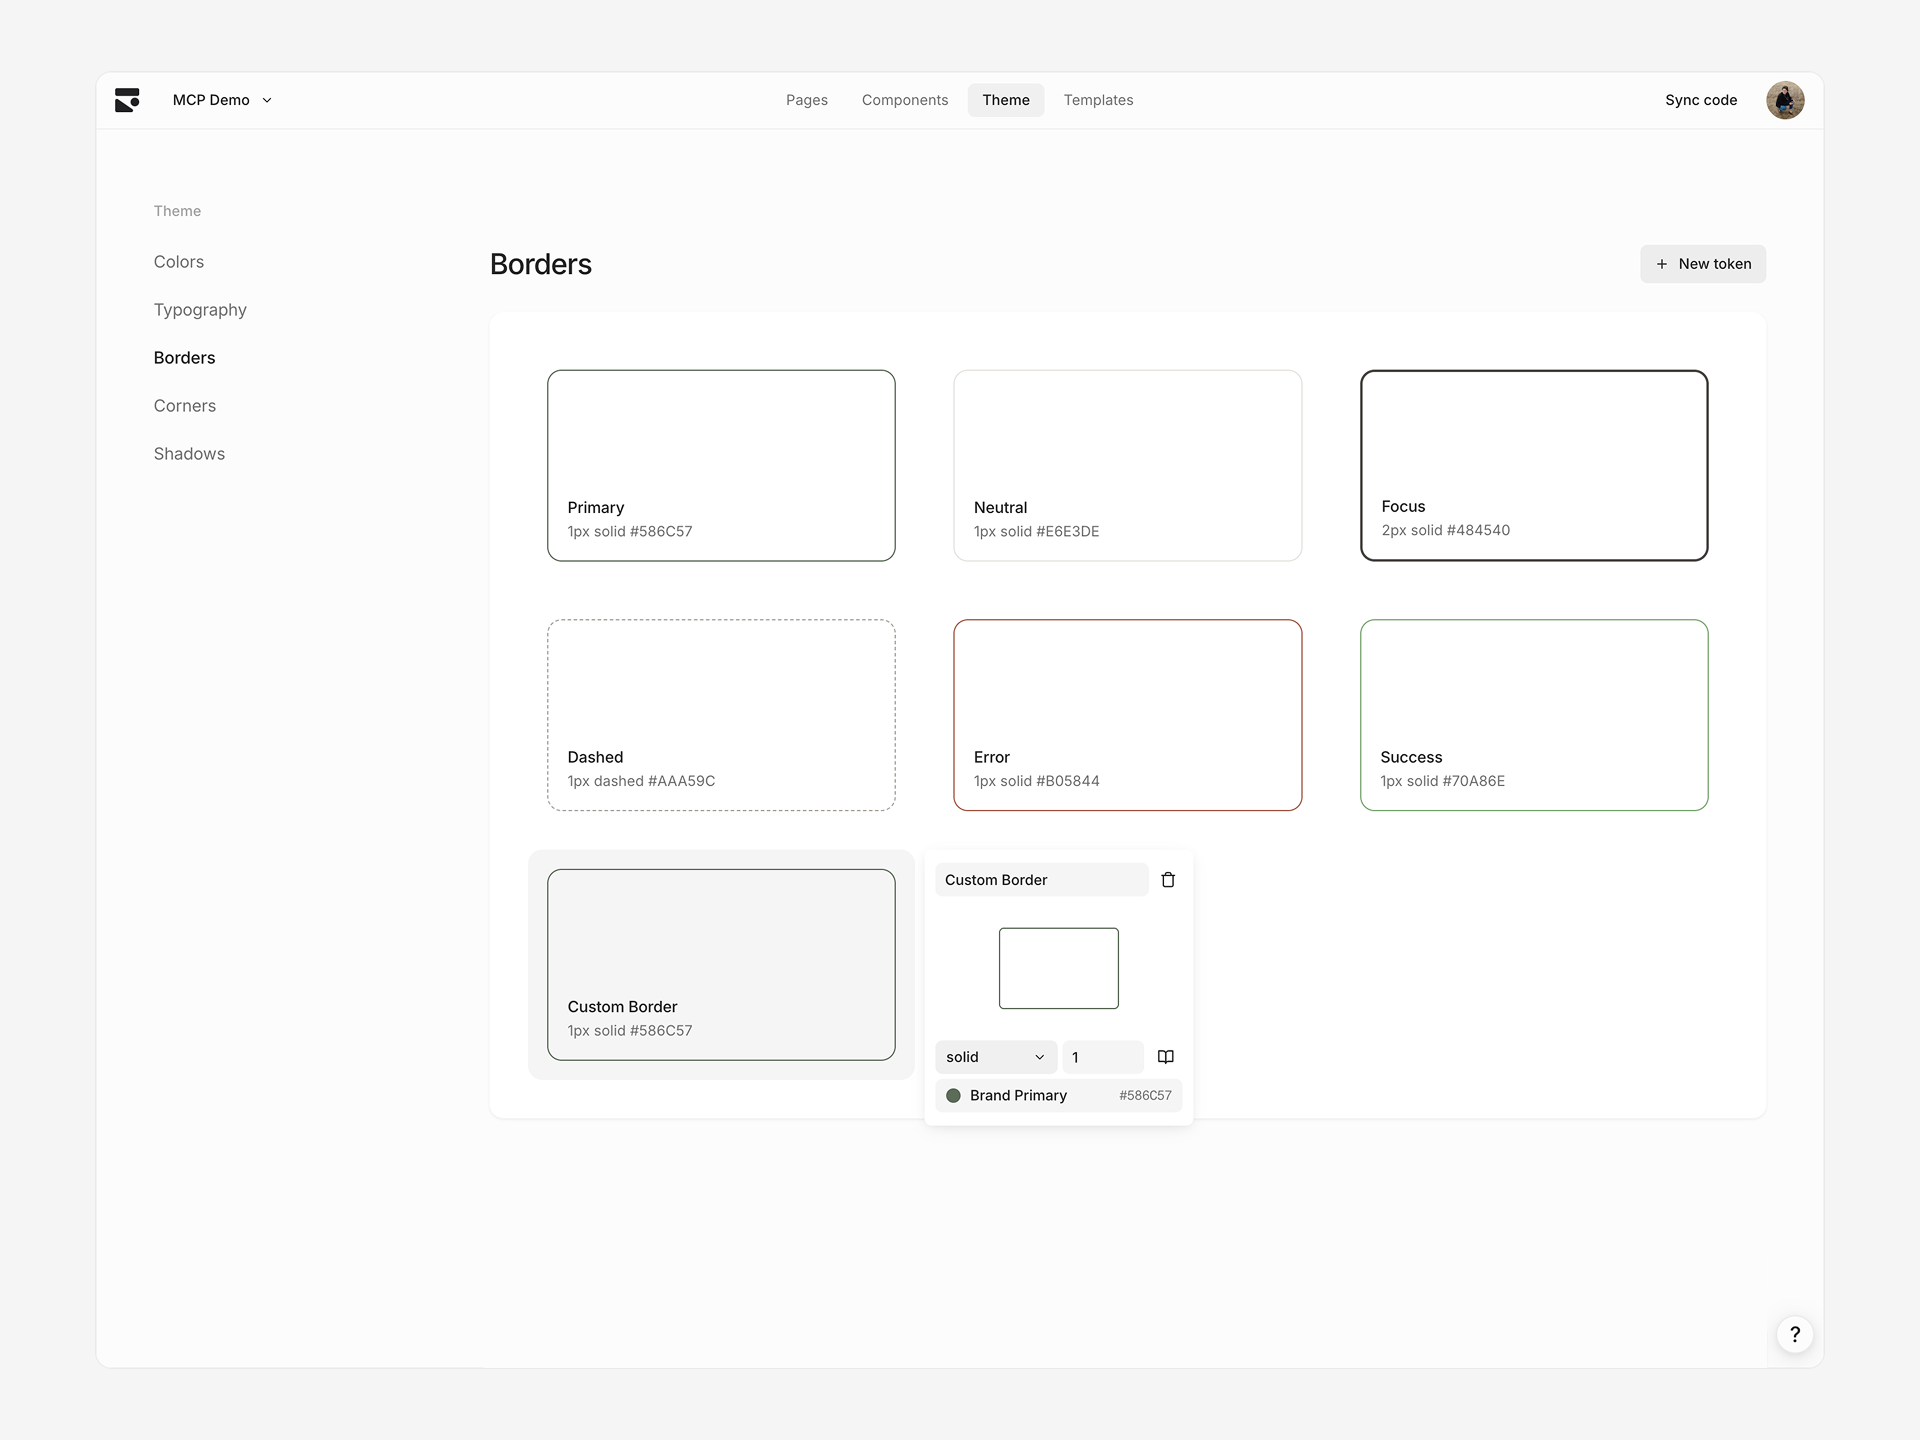Open the border style chevron arrow
Viewport: 1920px width, 1440px height.
click(x=1040, y=1057)
